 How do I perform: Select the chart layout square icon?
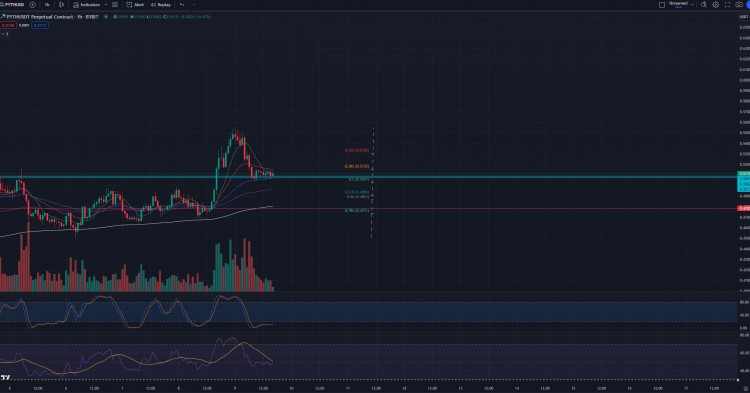(662, 5)
